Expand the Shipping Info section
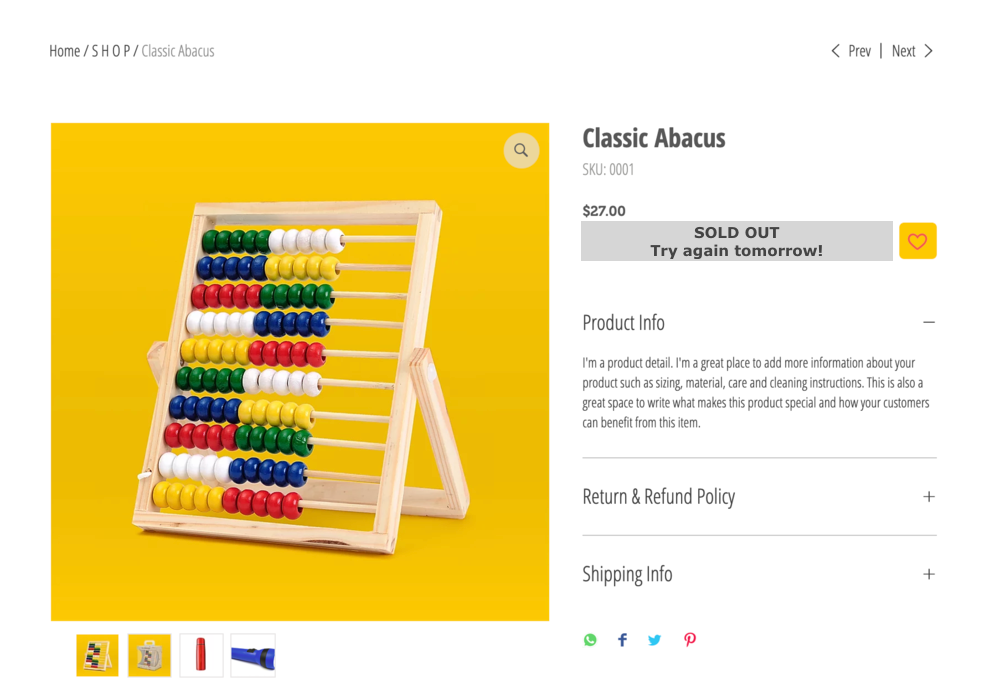Viewport: 1000px width, 692px height. click(929, 574)
